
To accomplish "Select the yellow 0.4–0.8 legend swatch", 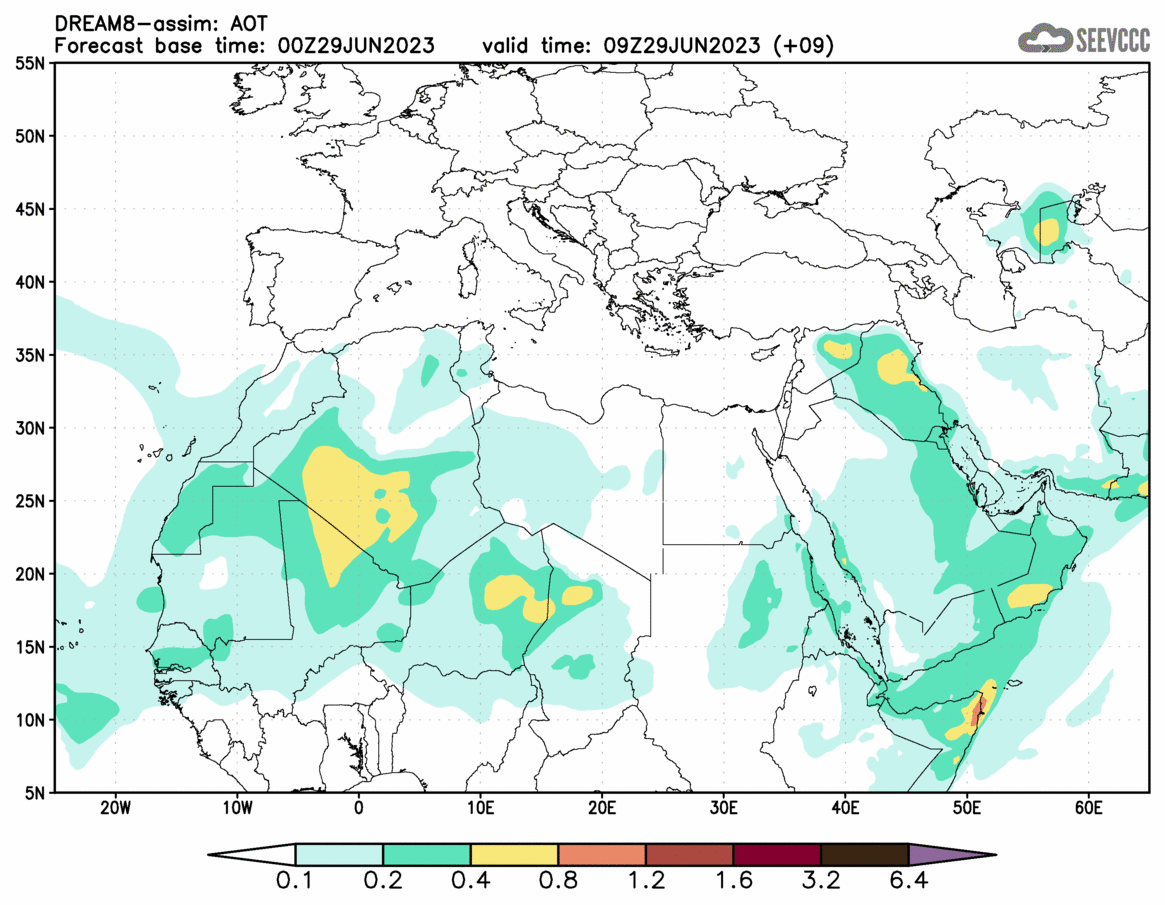I will (x=515, y=854).
